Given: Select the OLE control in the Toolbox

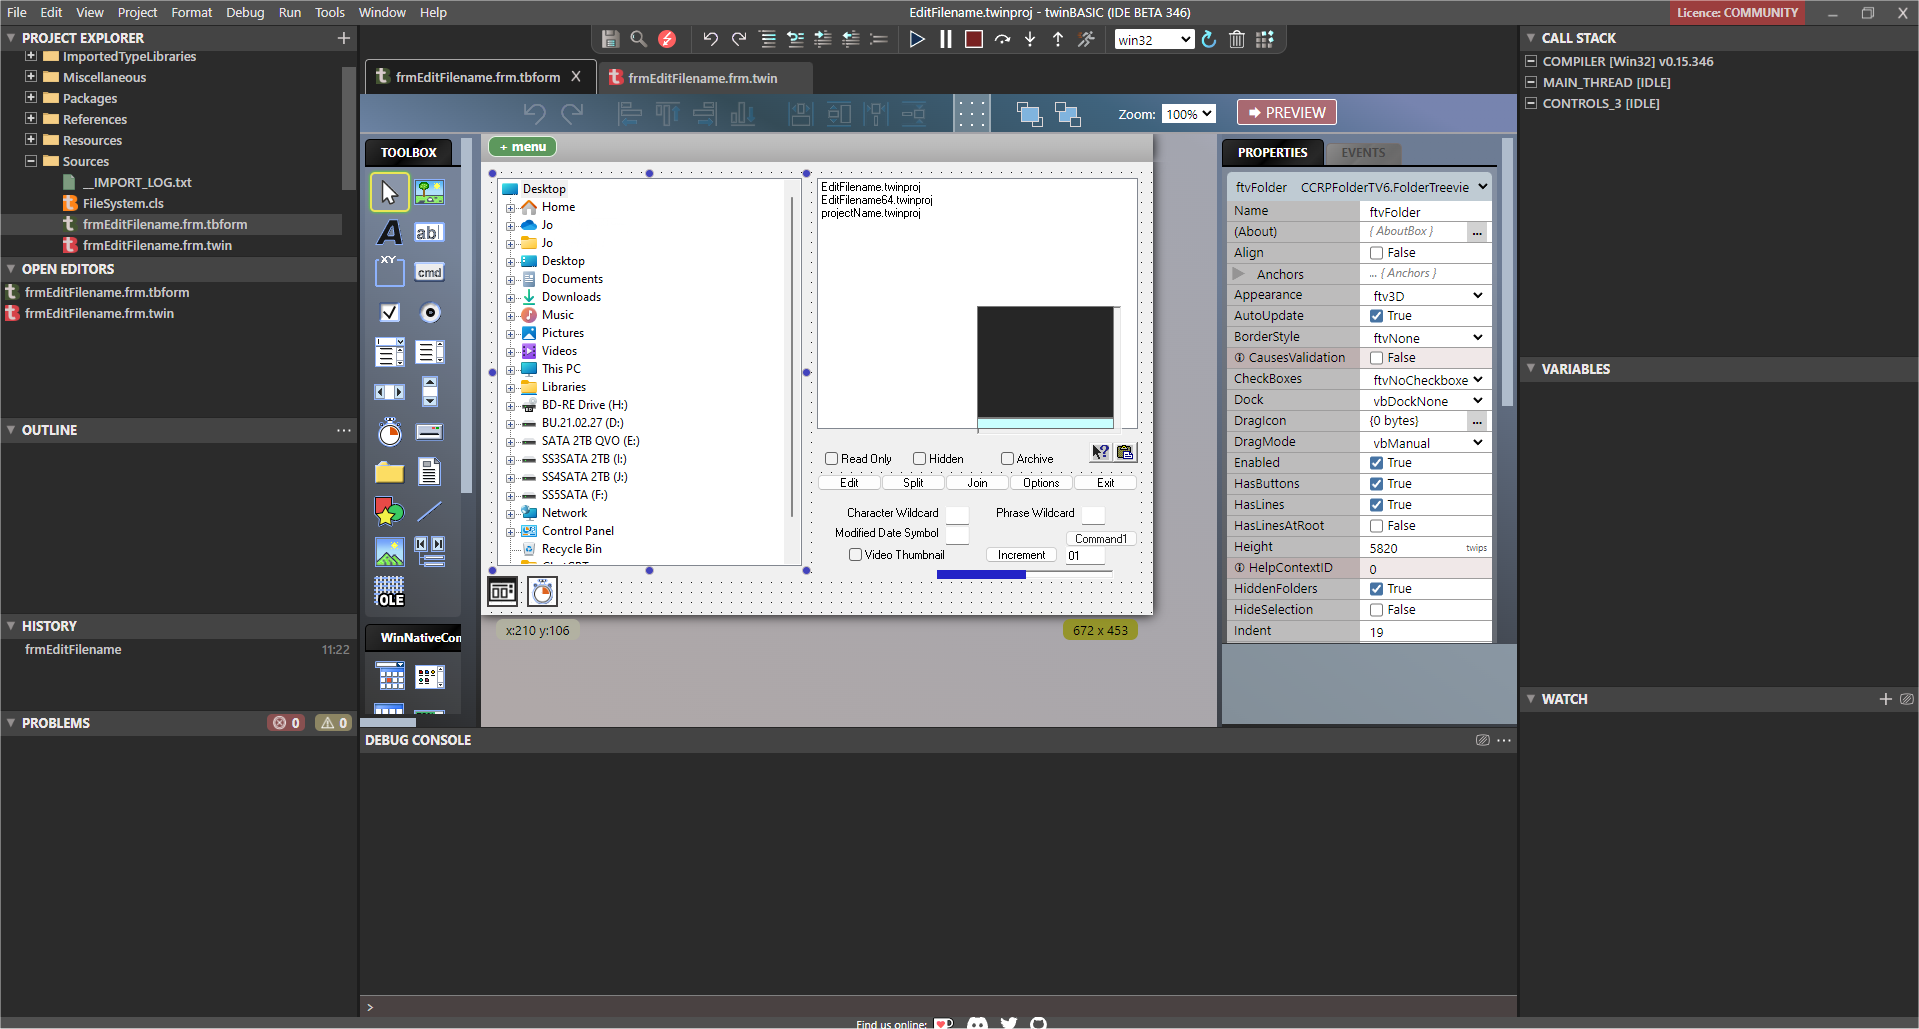Looking at the screenshot, I should 389,591.
